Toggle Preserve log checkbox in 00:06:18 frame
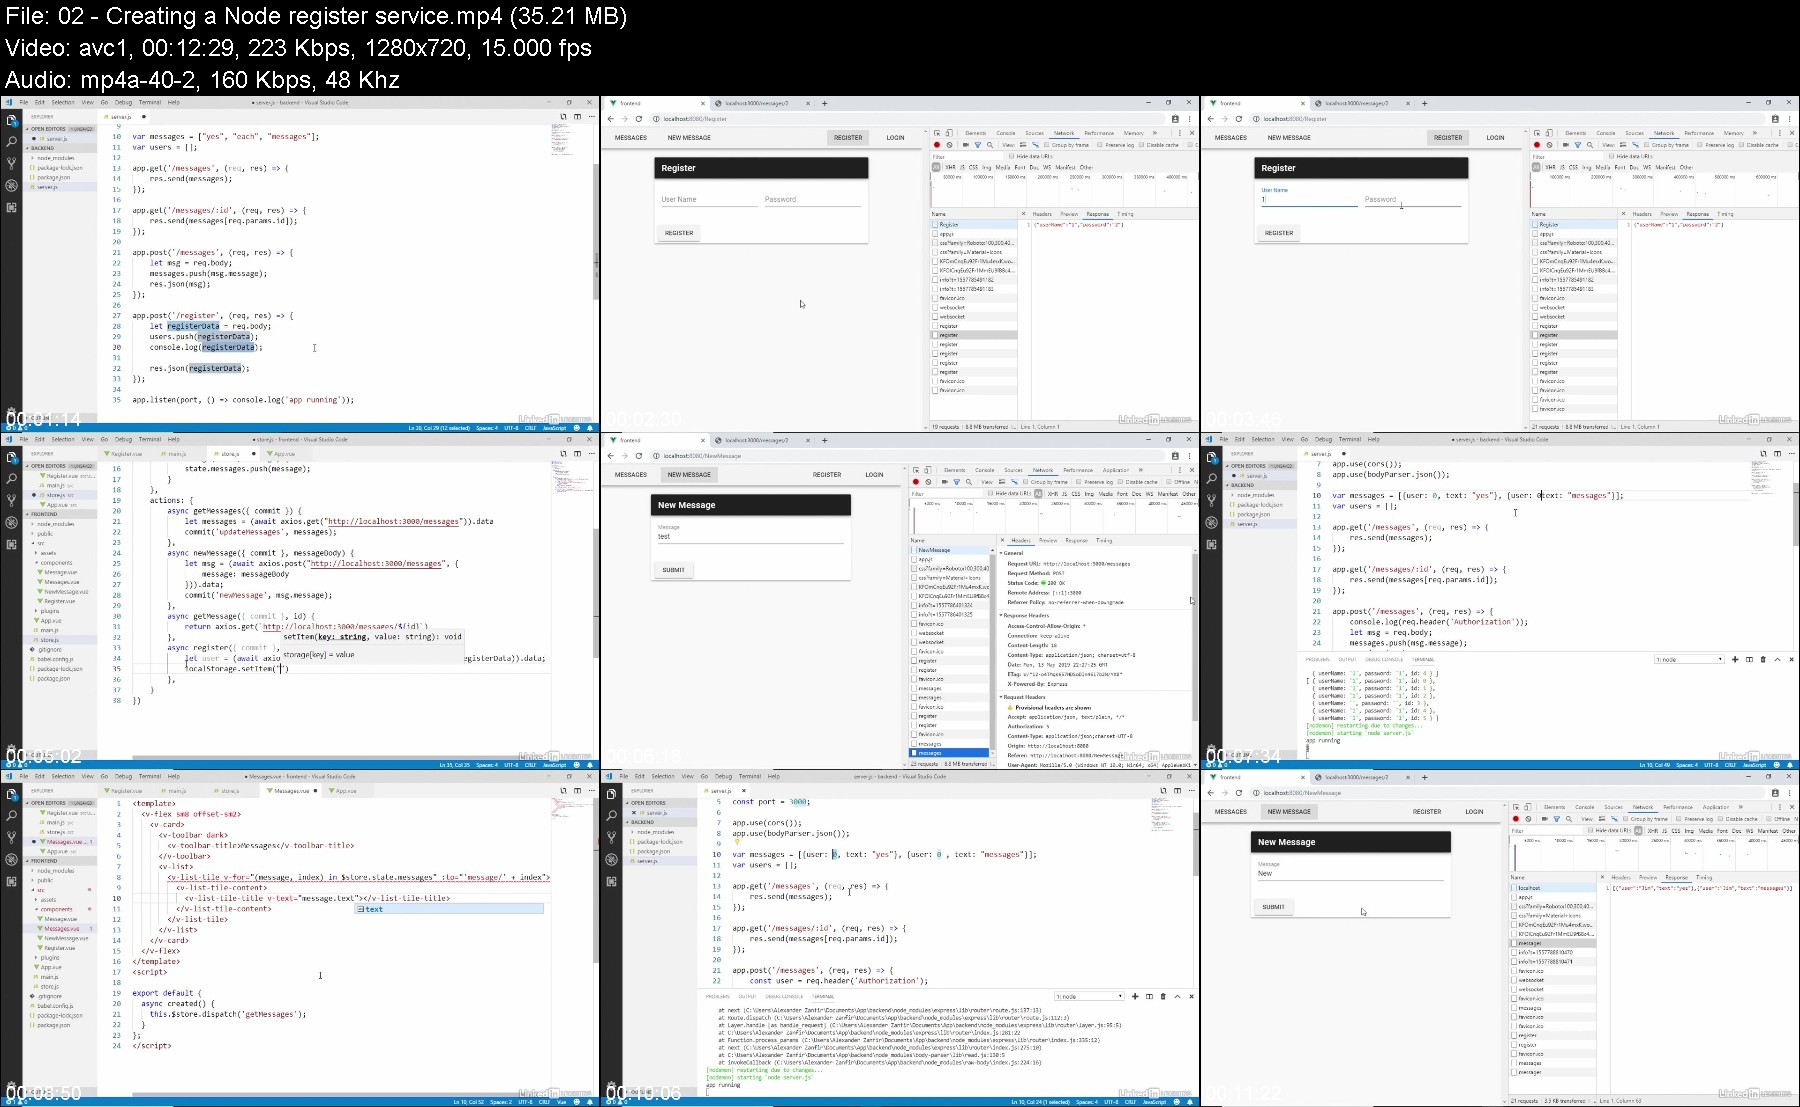The height and width of the screenshot is (1107, 1800). click(x=1078, y=482)
